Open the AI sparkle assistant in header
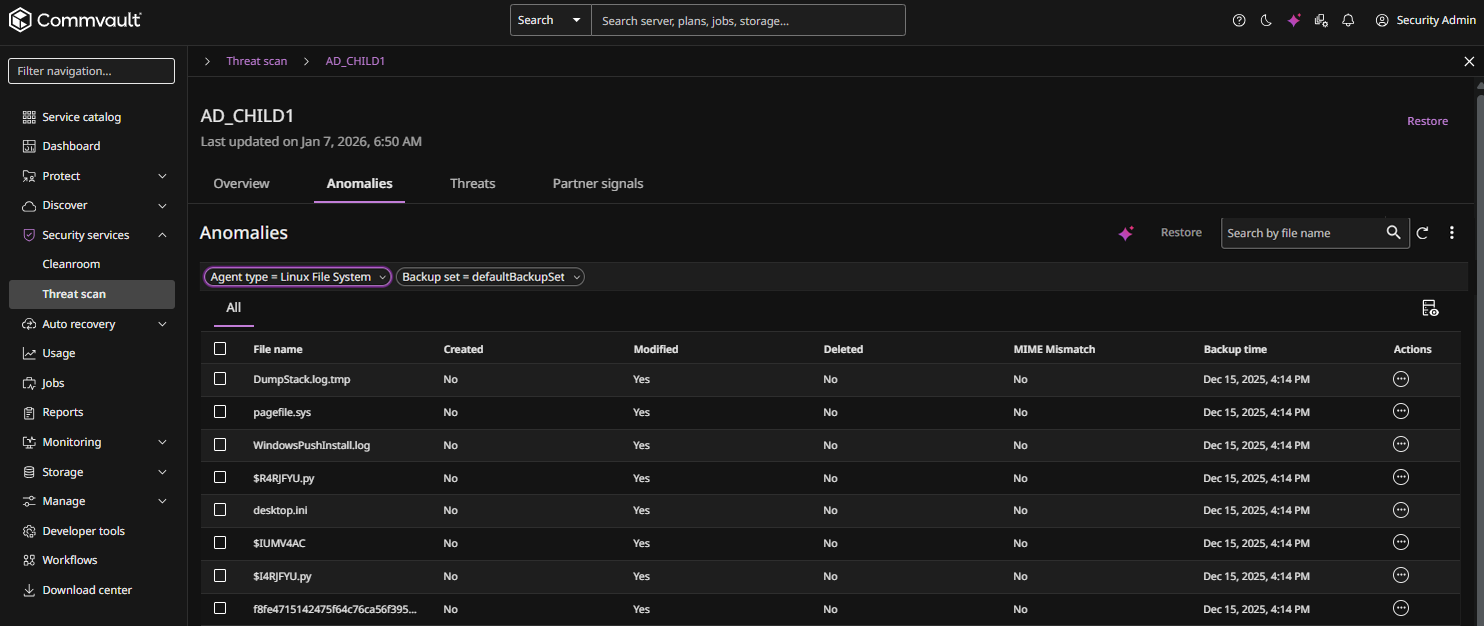Screen dimensions: 1484x626 (1294, 20)
